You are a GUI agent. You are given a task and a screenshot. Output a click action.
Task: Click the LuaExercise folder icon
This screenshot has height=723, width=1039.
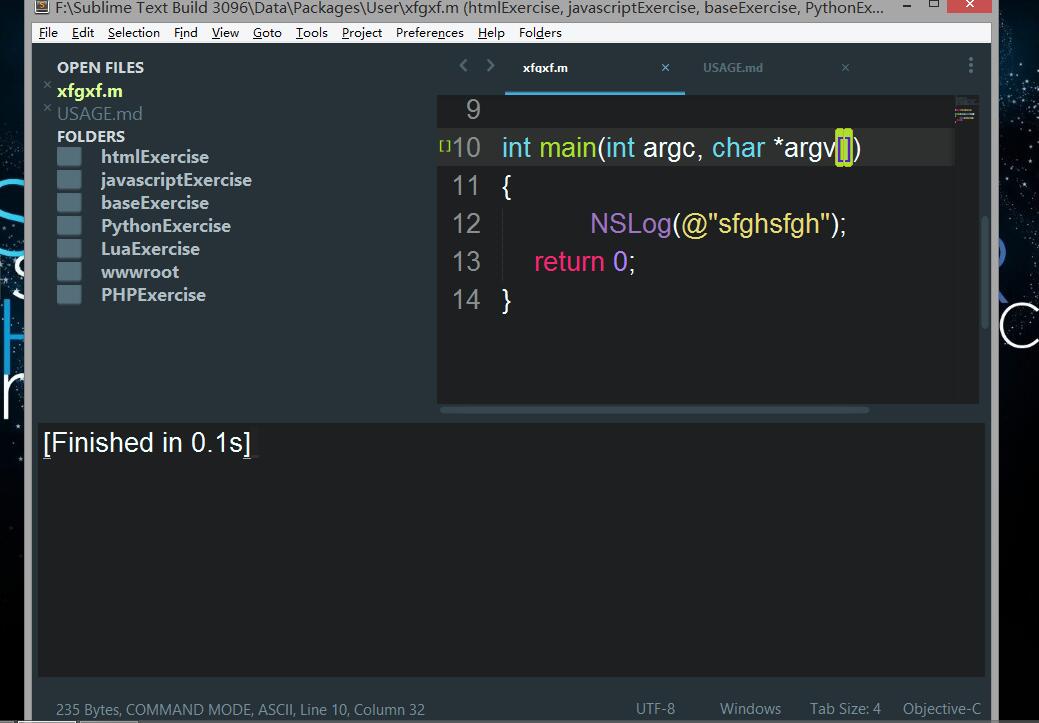[69, 249]
